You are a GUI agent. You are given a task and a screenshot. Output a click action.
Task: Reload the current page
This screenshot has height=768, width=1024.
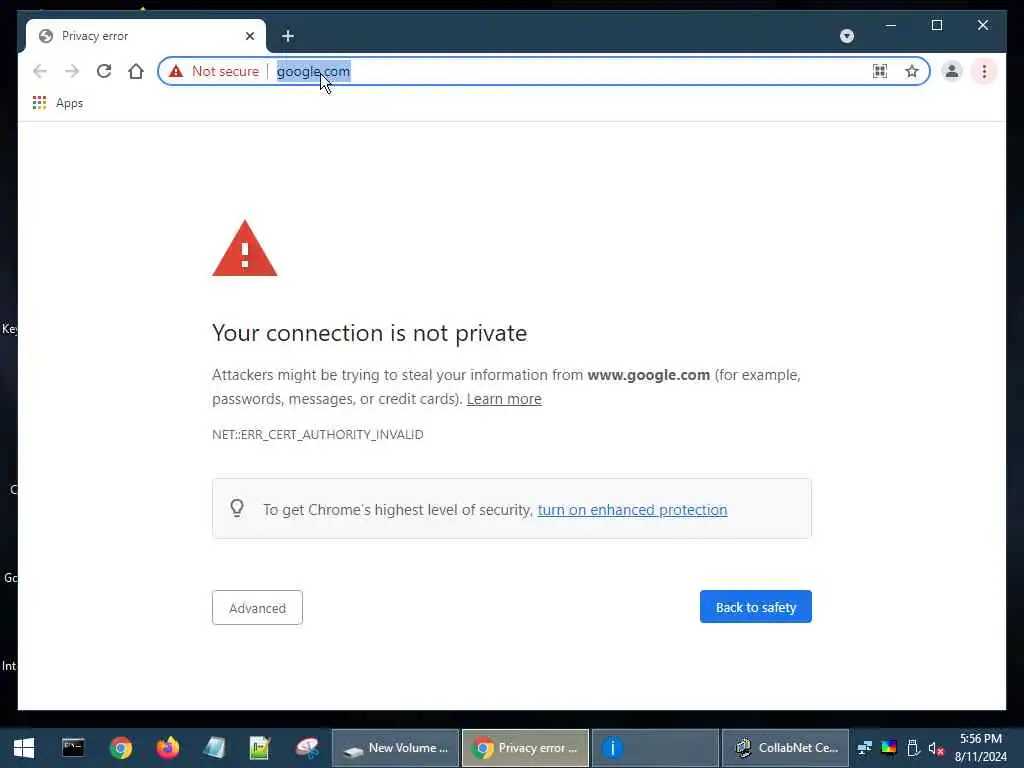point(104,71)
